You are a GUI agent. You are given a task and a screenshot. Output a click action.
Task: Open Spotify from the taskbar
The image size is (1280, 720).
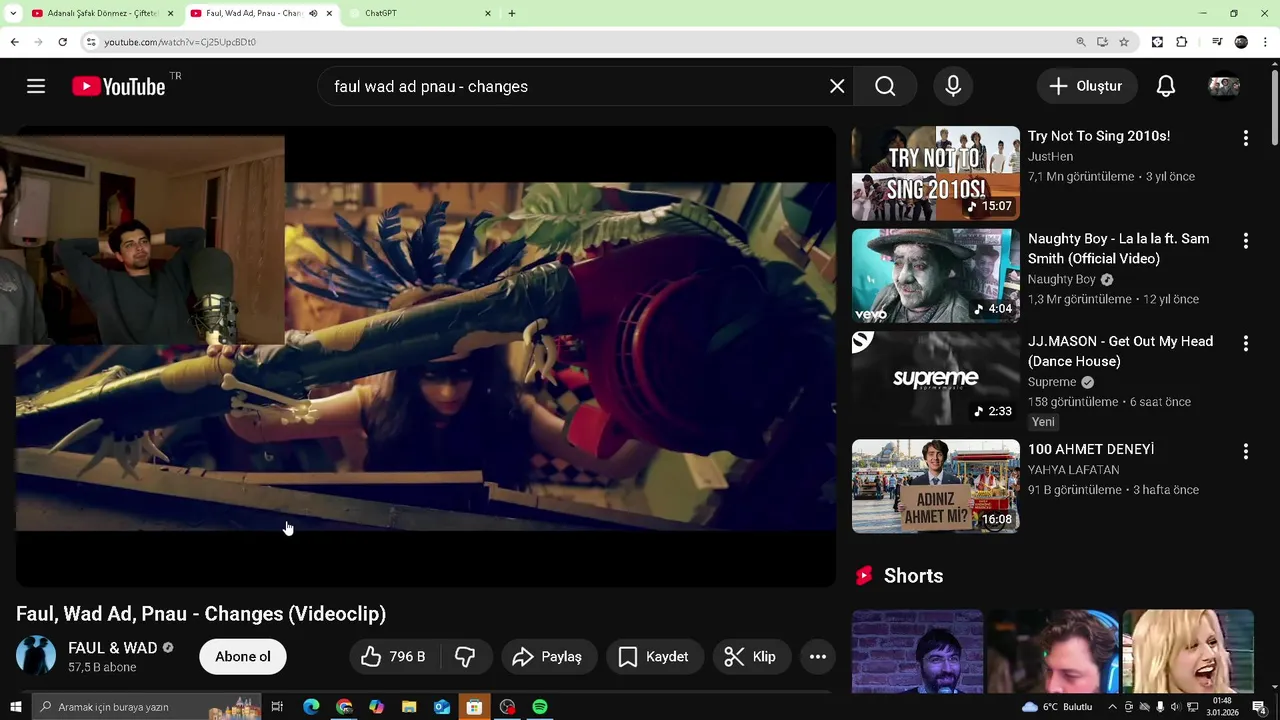point(540,707)
